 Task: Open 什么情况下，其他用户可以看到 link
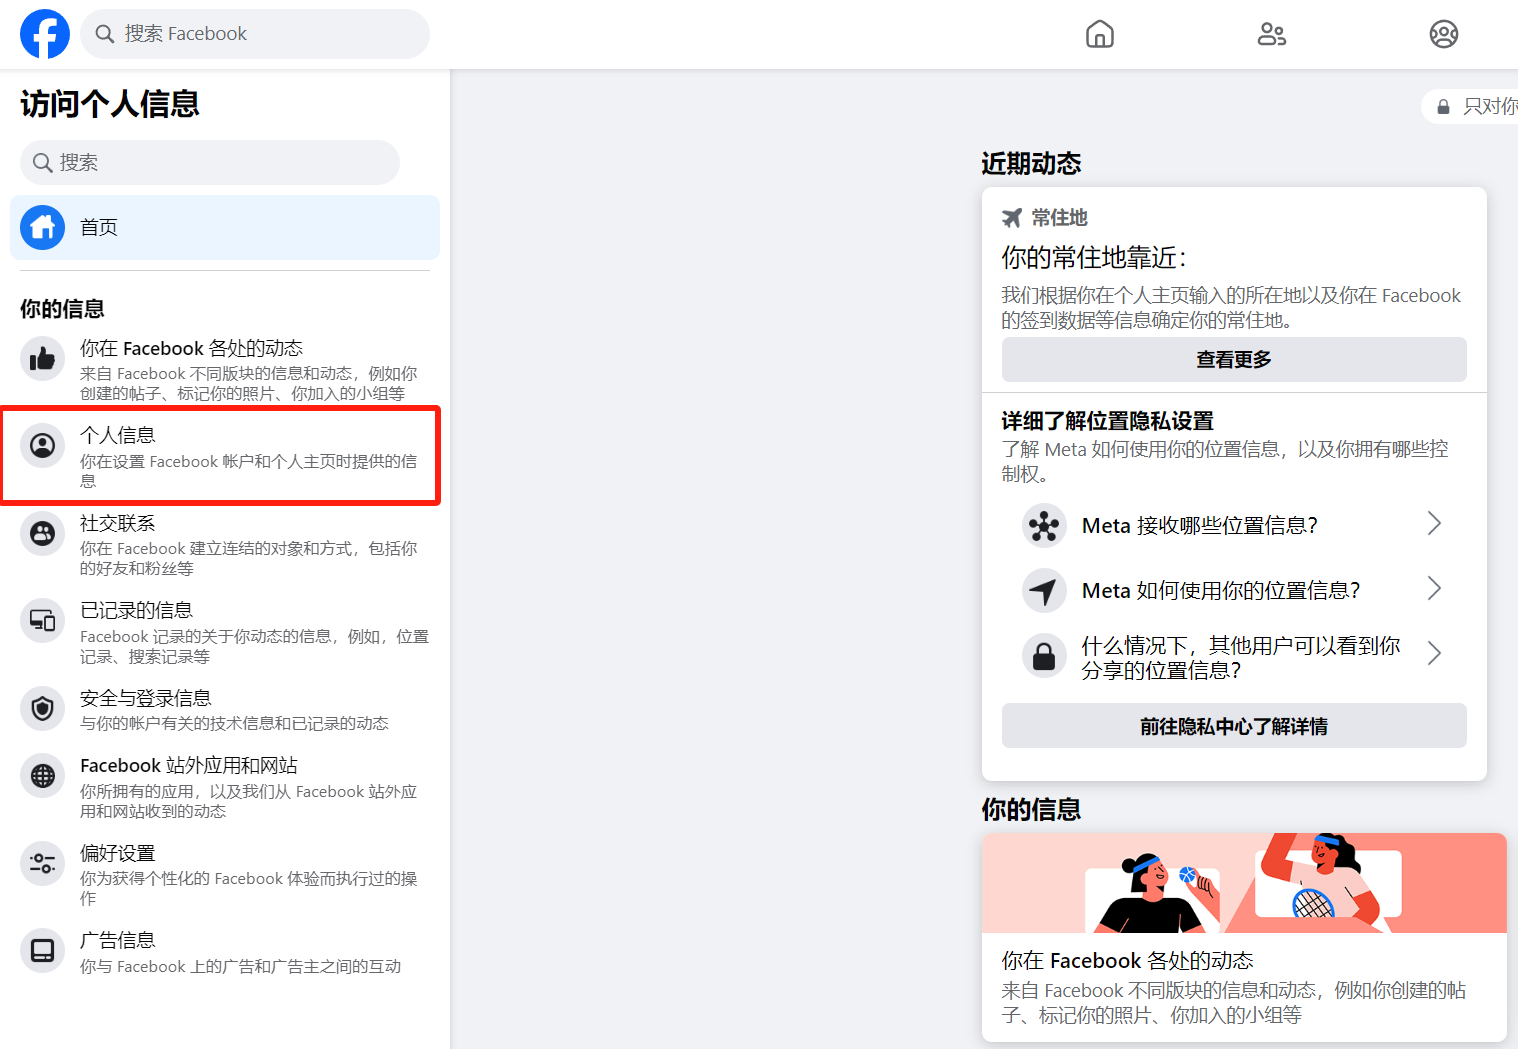click(1234, 657)
